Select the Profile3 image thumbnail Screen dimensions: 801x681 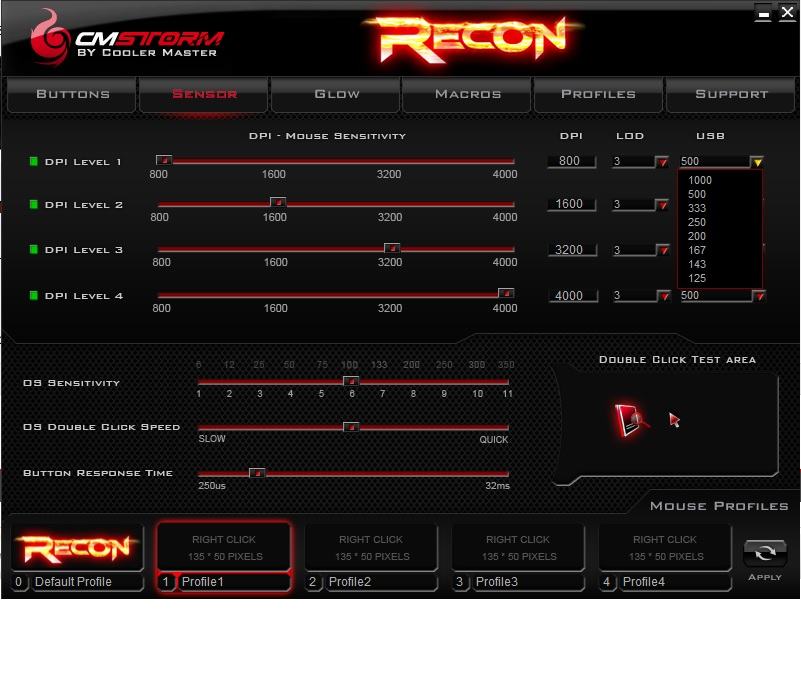tap(518, 548)
